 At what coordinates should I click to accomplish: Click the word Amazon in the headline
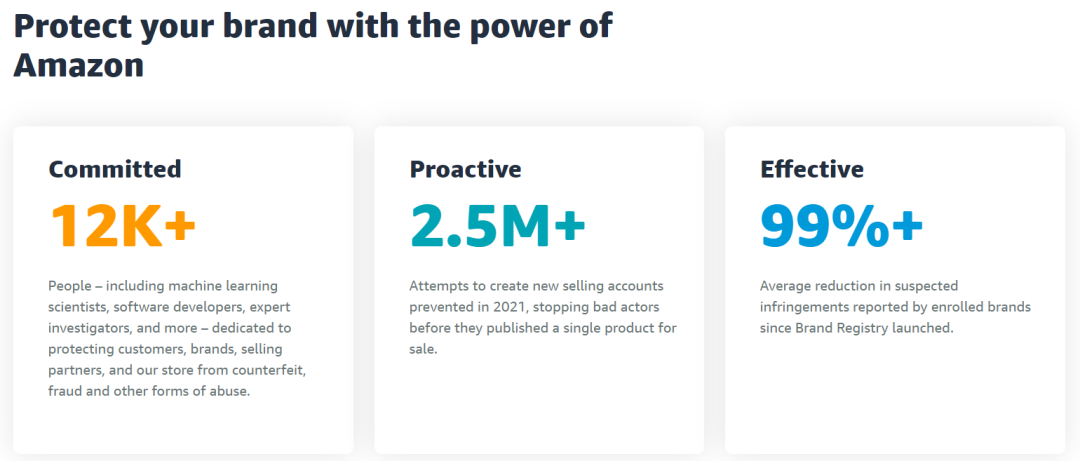click(79, 64)
